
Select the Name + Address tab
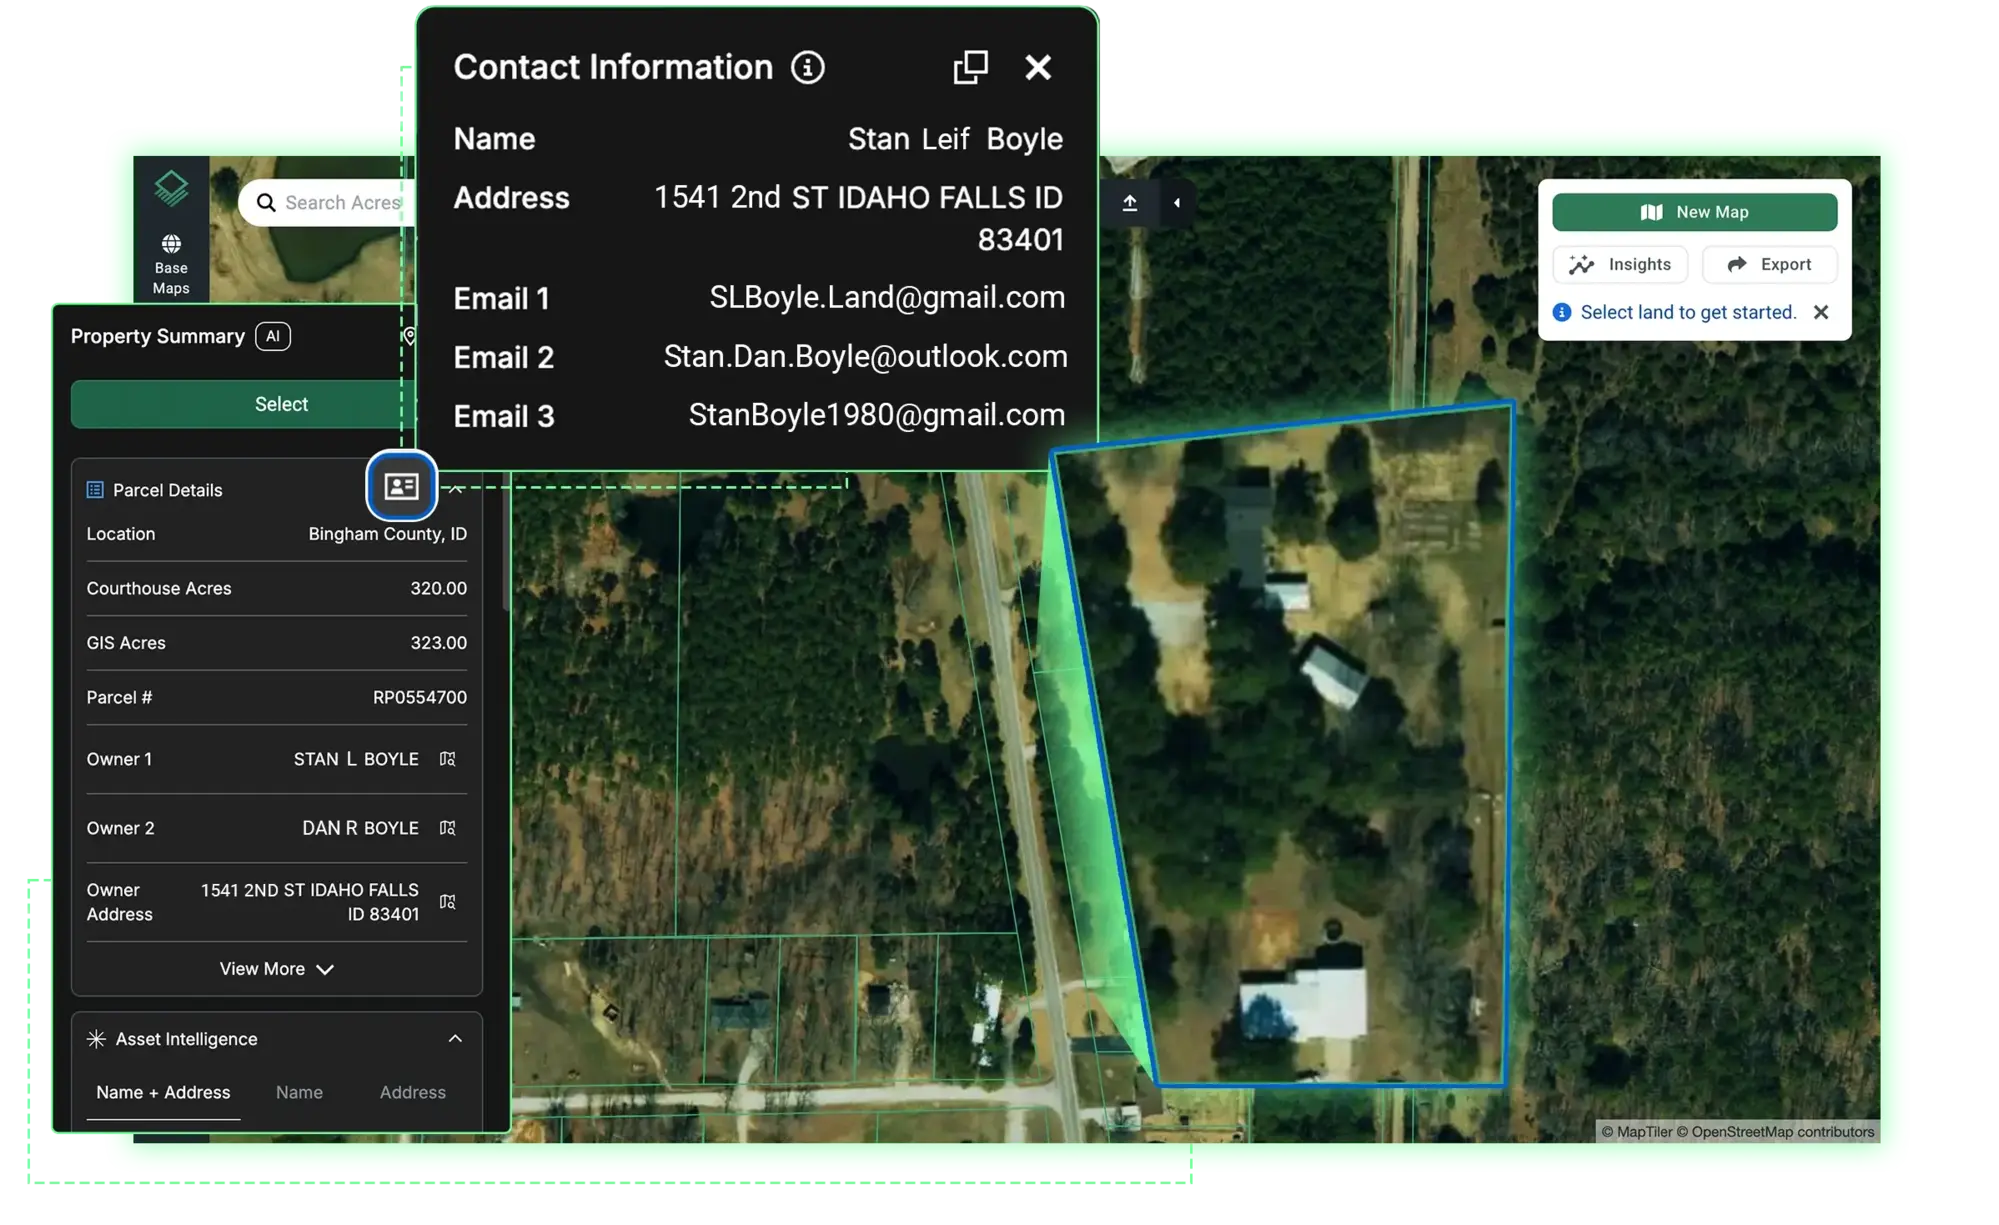[x=163, y=1092]
